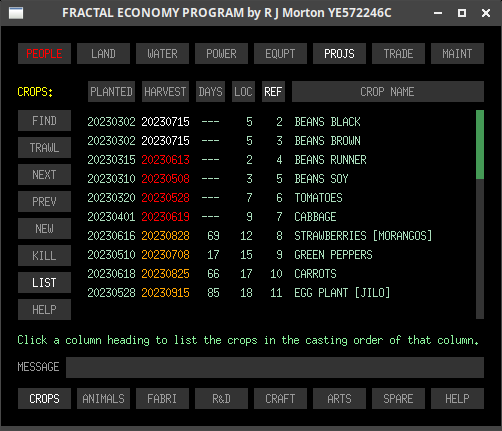Sort crops by LOC column heading
Image resolution: width=502 pixels, height=431 pixels.
coord(243,91)
